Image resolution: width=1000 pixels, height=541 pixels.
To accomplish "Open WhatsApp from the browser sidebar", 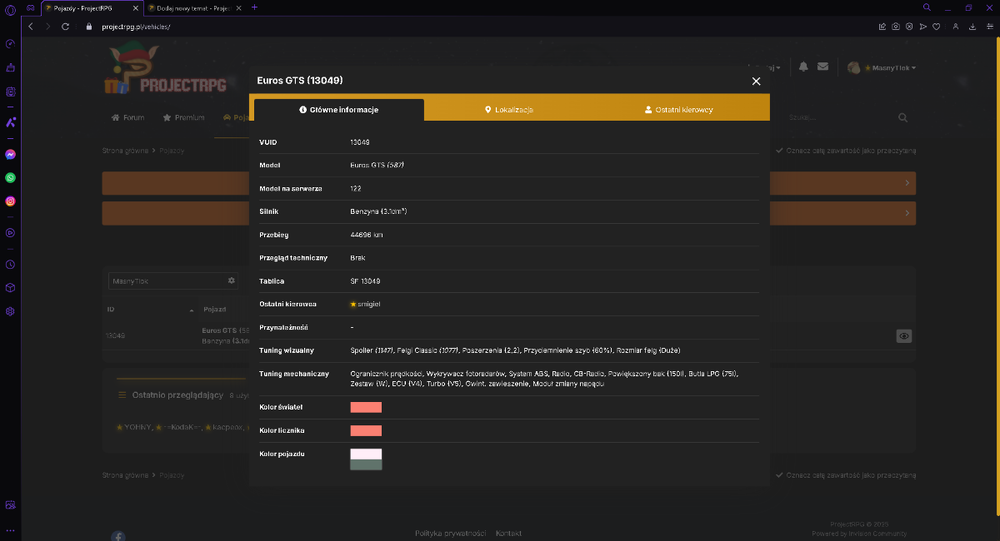I will [10, 178].
